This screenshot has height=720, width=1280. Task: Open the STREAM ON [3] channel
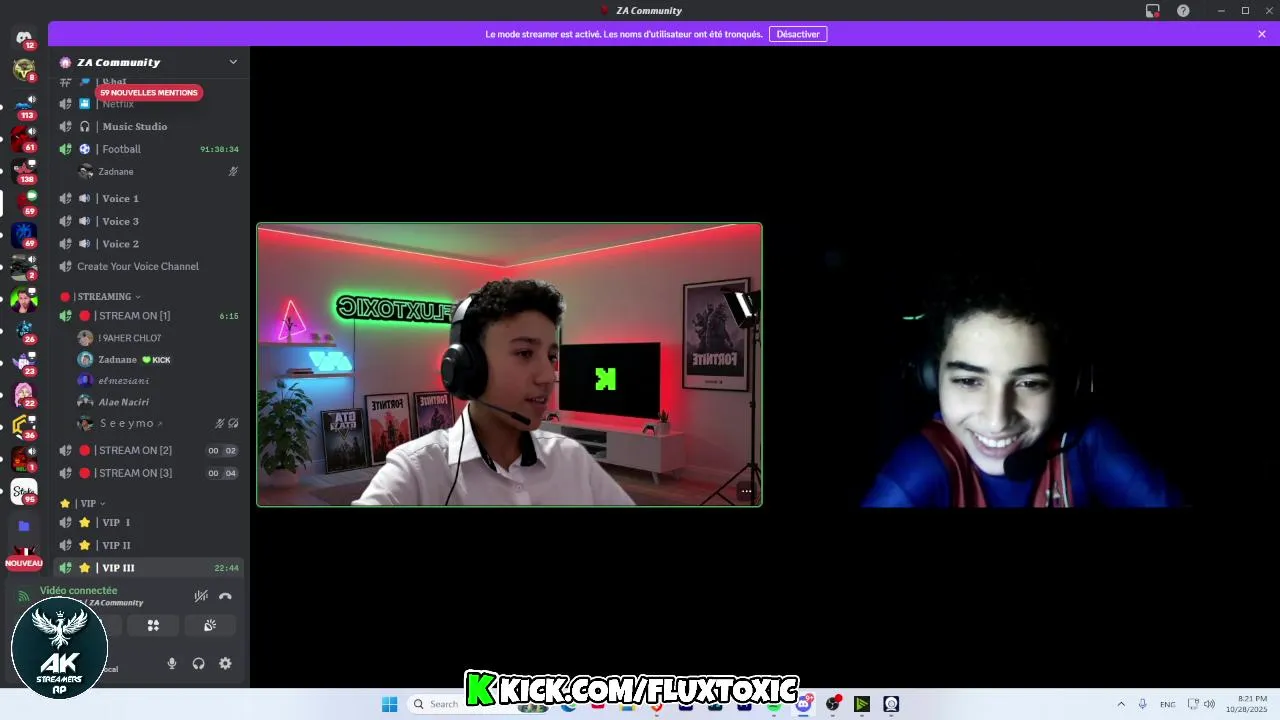point(150,473)
